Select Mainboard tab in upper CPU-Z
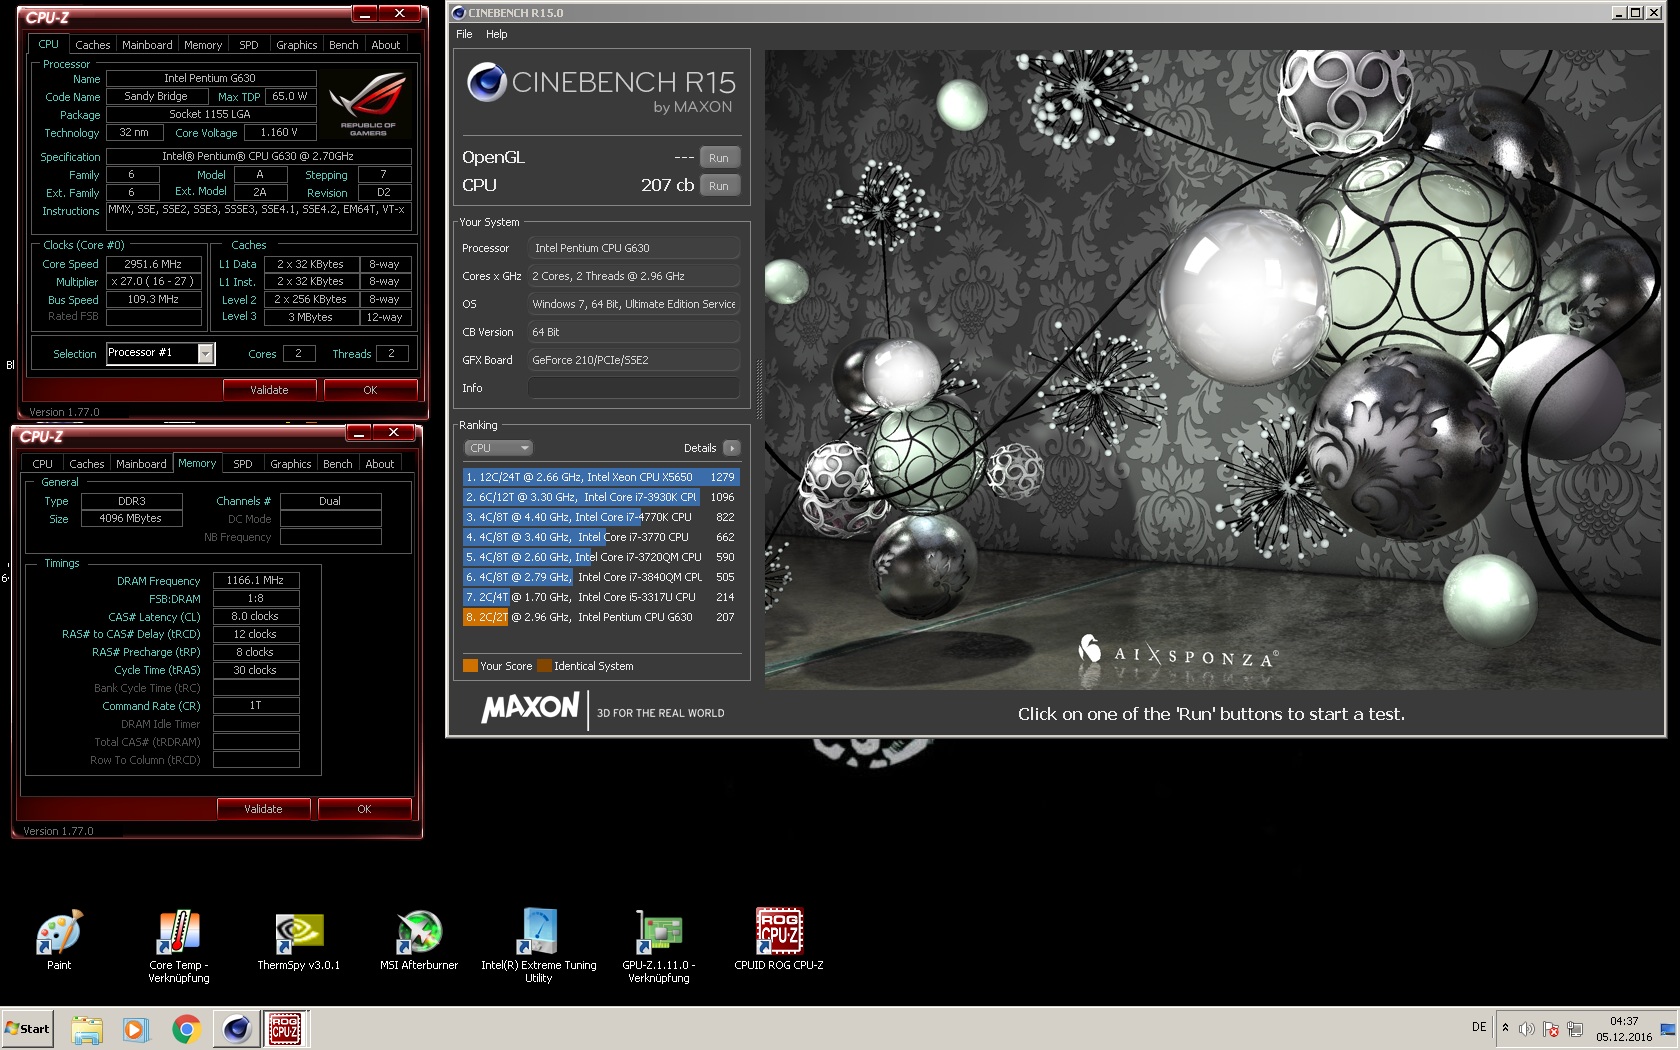Screen dimensions: 1680x1050 (x=147, y=45)
